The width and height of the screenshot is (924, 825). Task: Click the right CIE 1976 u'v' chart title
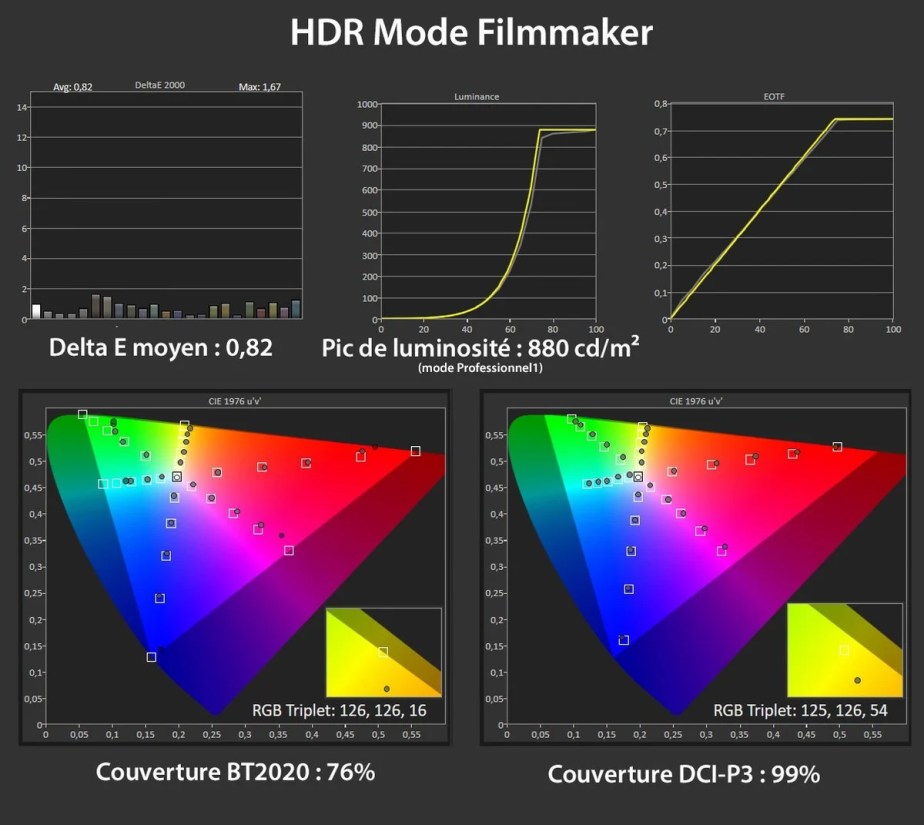695,401
